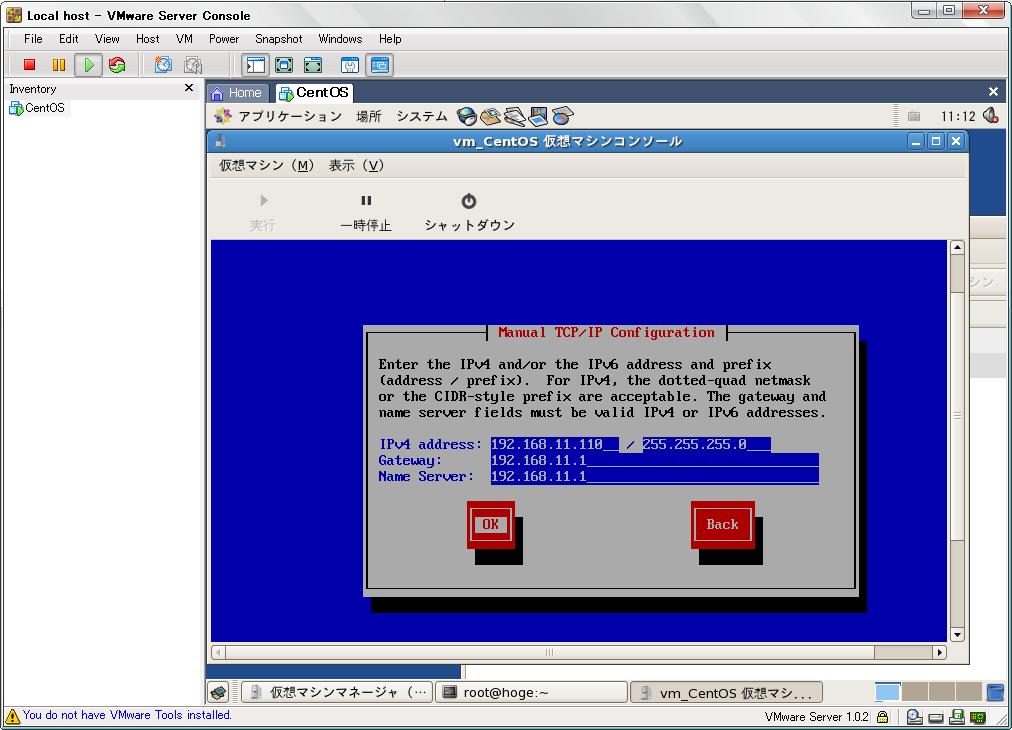Click the GNOME panel clock showing 11:12
This screenshot has height=730, width=1012.
pos(958,116)
